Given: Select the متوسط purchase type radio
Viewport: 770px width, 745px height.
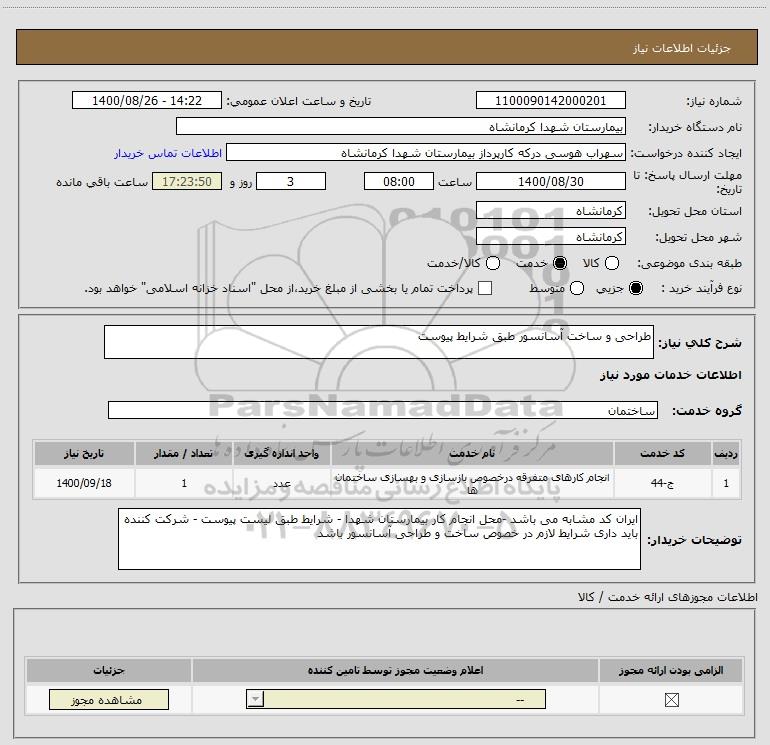Looking at the screenshot, I should click(x=577, y=288).
